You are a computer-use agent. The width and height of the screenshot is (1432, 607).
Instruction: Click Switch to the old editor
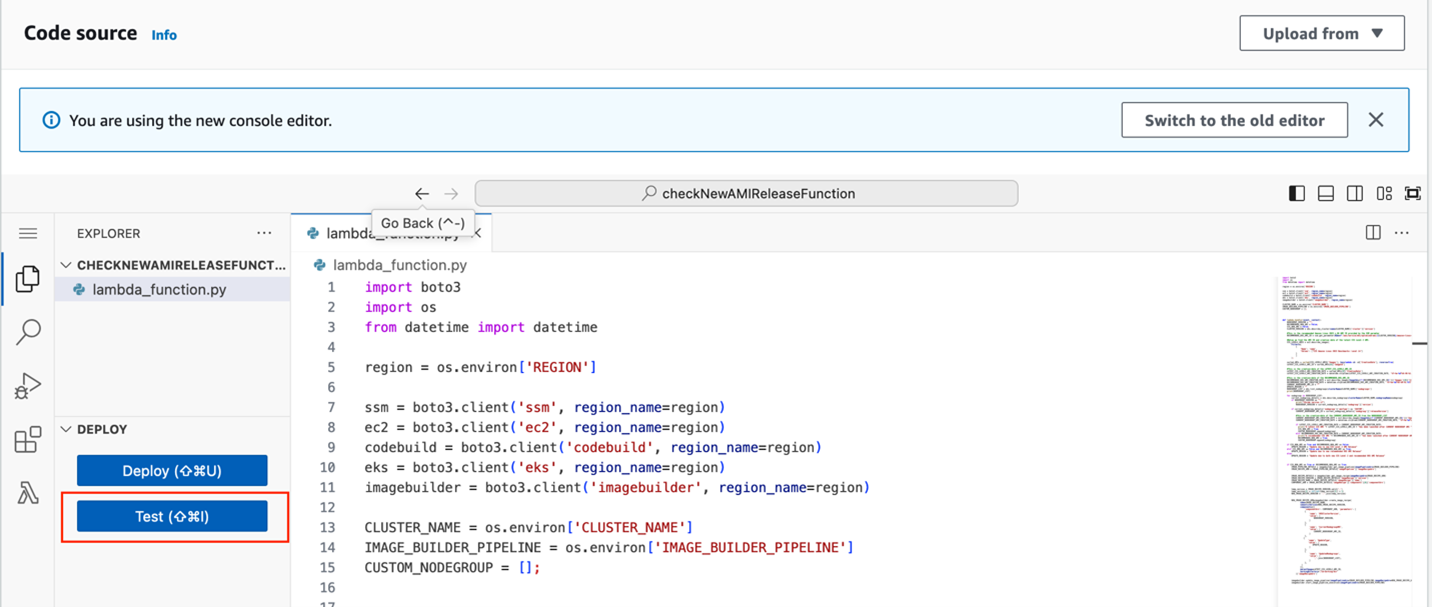(x=1234, y=119)
